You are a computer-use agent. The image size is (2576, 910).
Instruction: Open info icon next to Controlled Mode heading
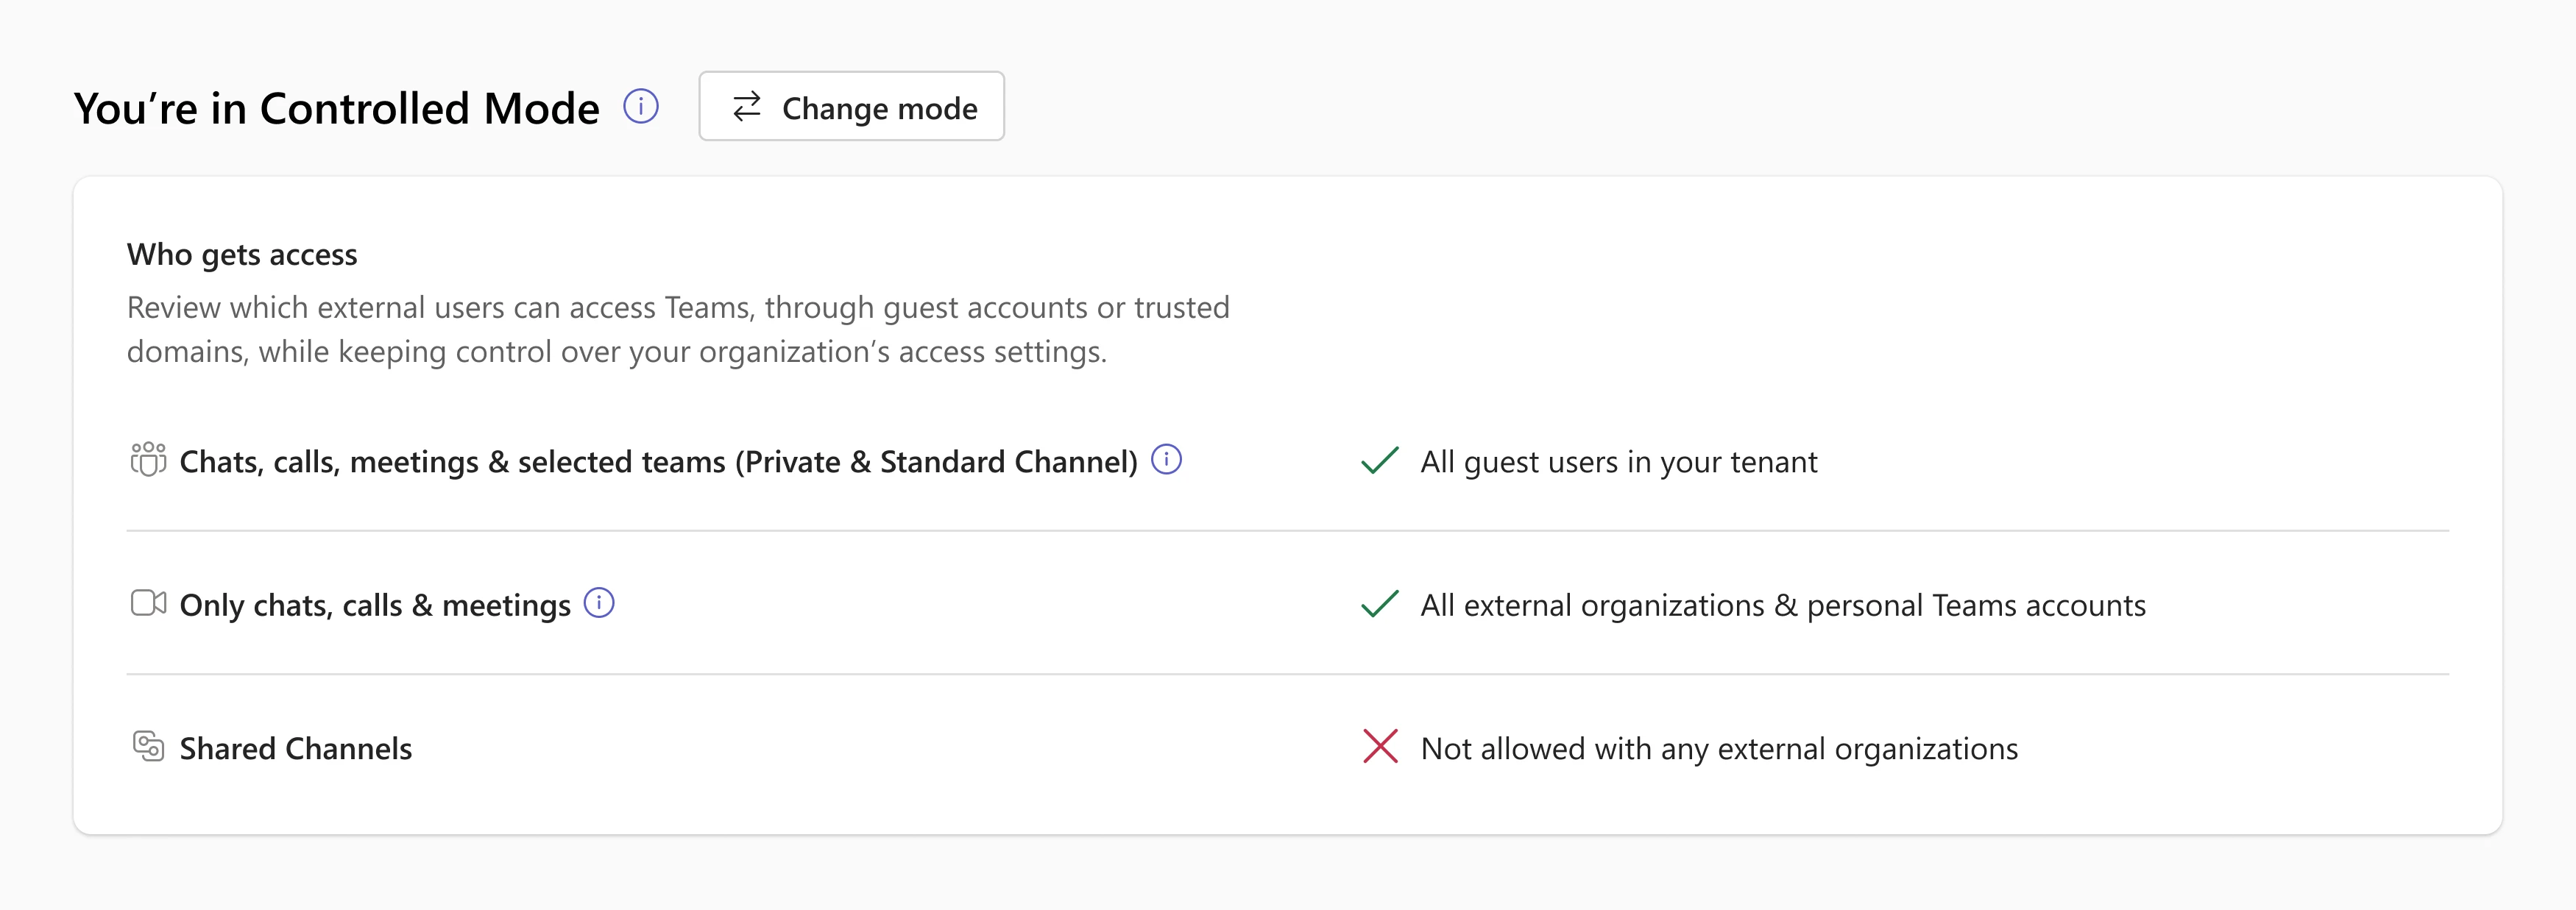coord(641,106)
